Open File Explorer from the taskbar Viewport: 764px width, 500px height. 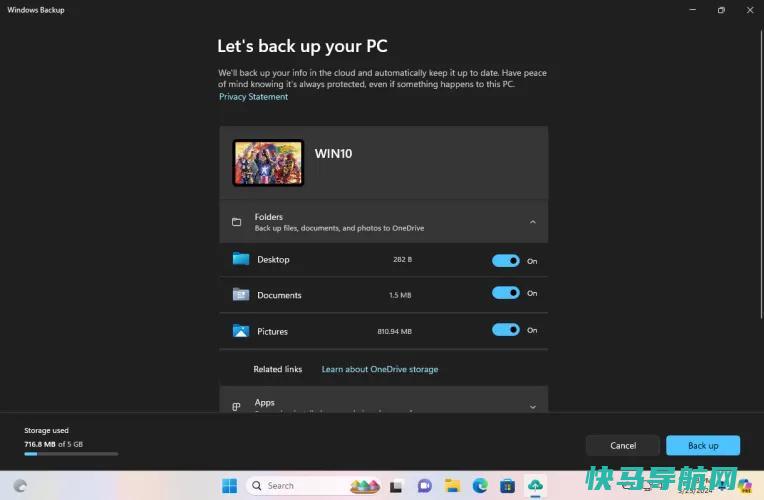452,486
